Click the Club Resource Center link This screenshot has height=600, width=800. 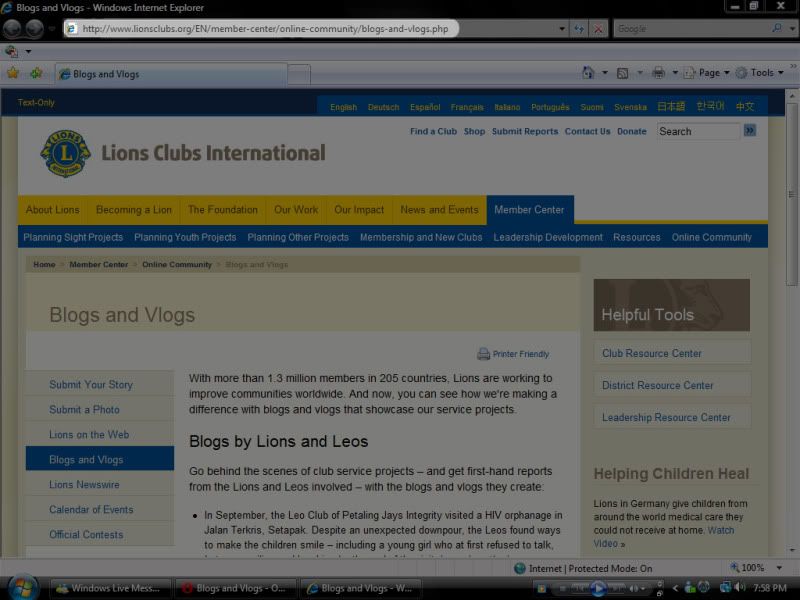[x=652, y=353]
